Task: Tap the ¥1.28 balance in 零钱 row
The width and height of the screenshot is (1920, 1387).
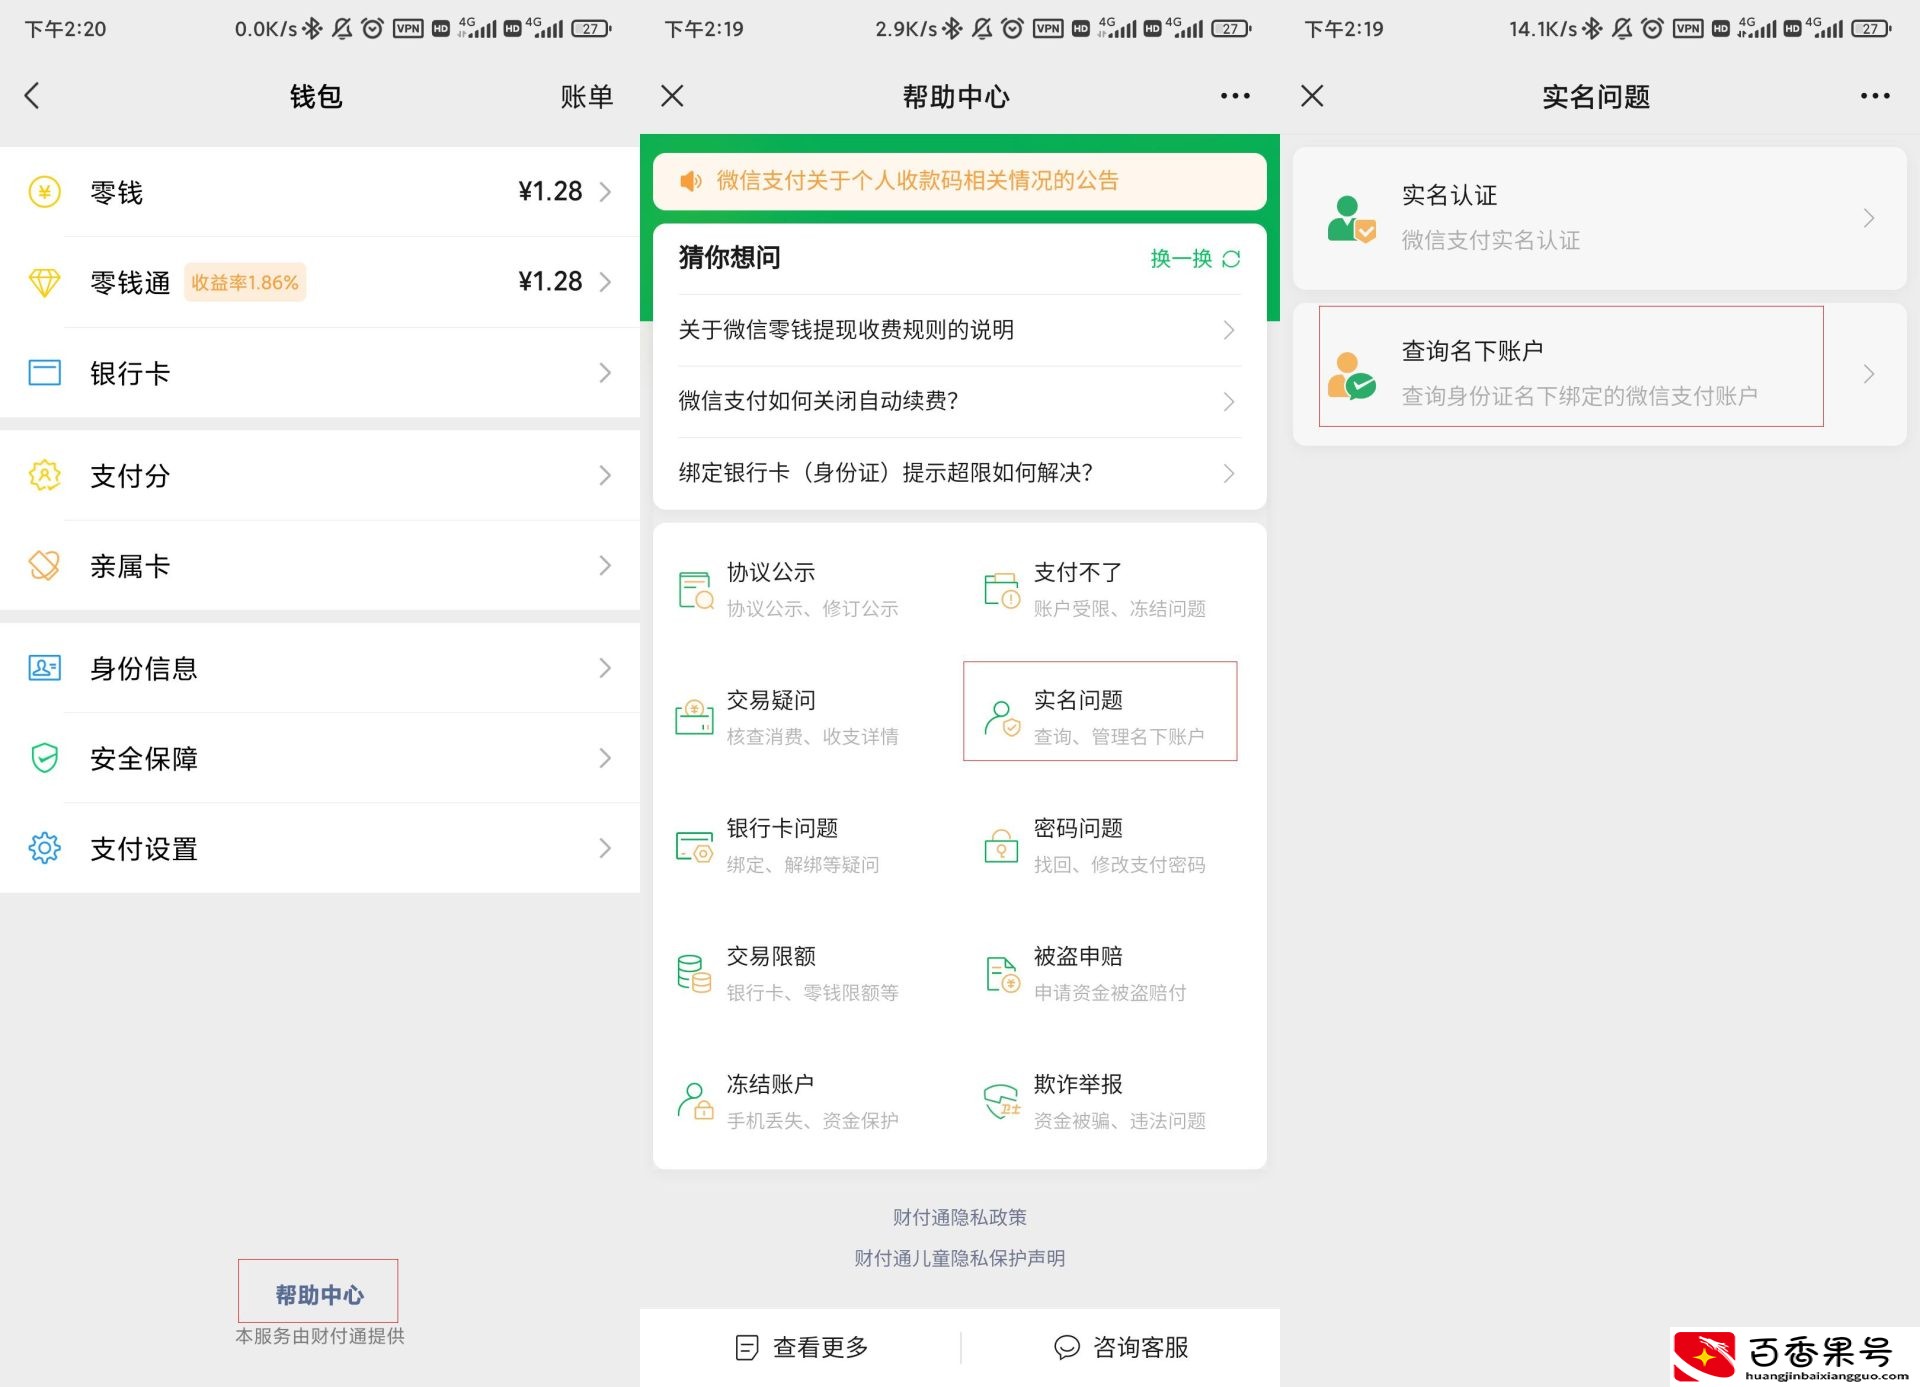Action: point(550,191)
